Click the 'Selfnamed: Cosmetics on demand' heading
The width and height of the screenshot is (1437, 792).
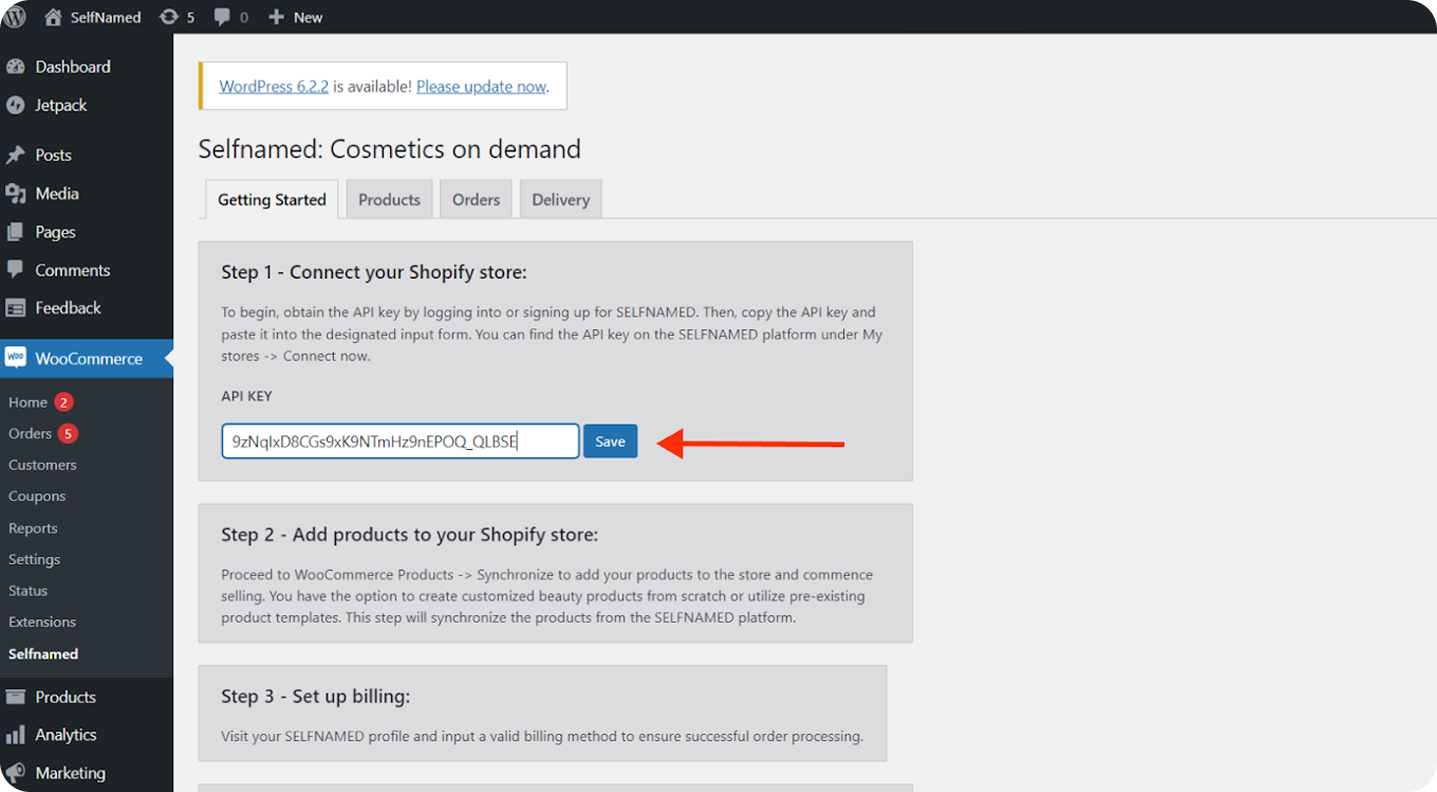pos(389,149)
